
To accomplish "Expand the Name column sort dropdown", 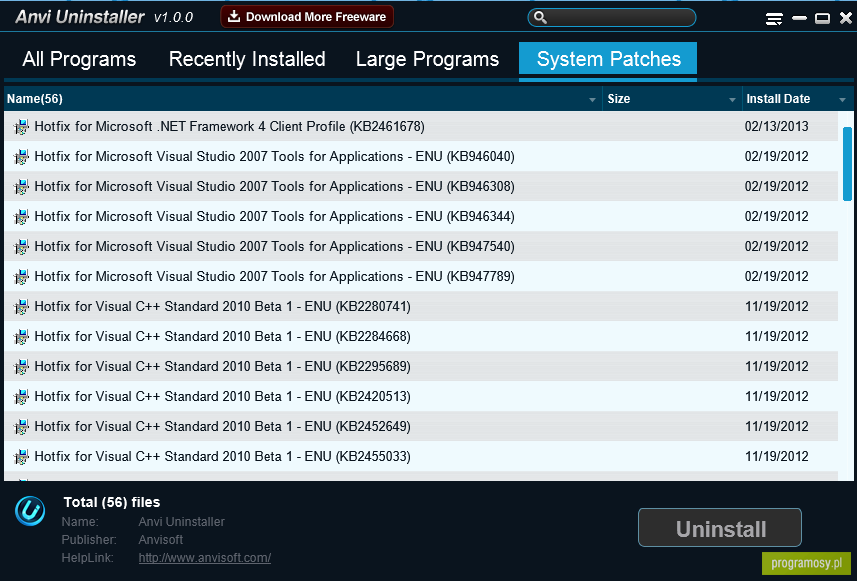I will (x=592, y=99).
